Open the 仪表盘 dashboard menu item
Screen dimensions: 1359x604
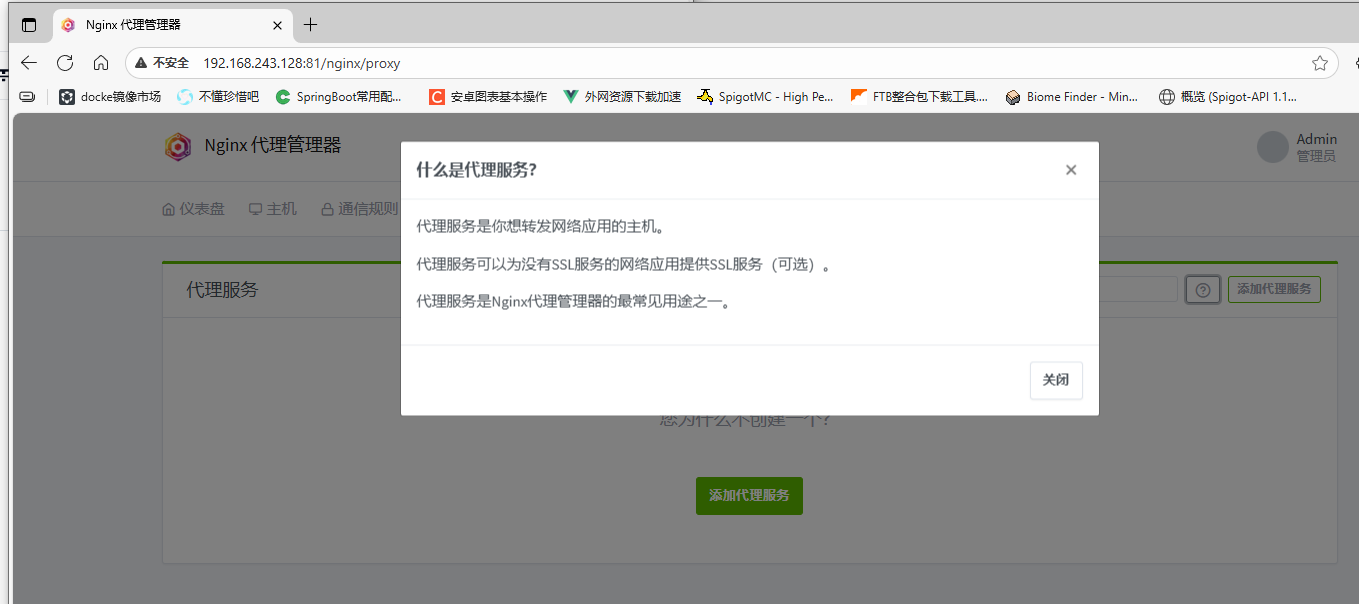click(193, 209)
